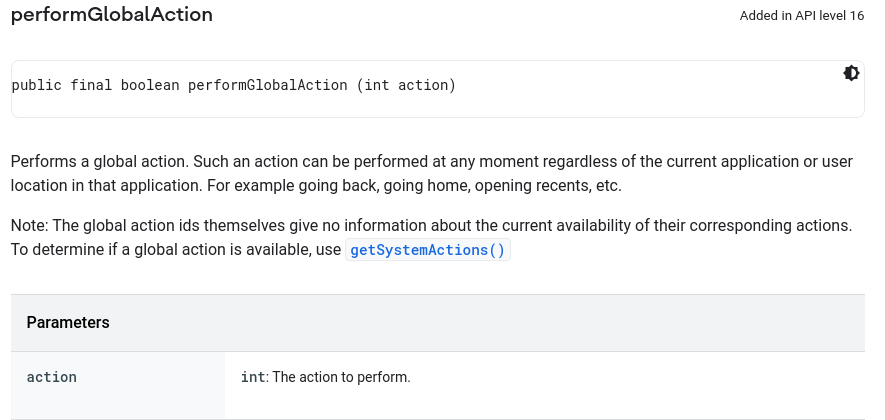This screenshot has height=420, width=885.
Task: Click the 'To determine if a global action' text
Action: point(176,250)
